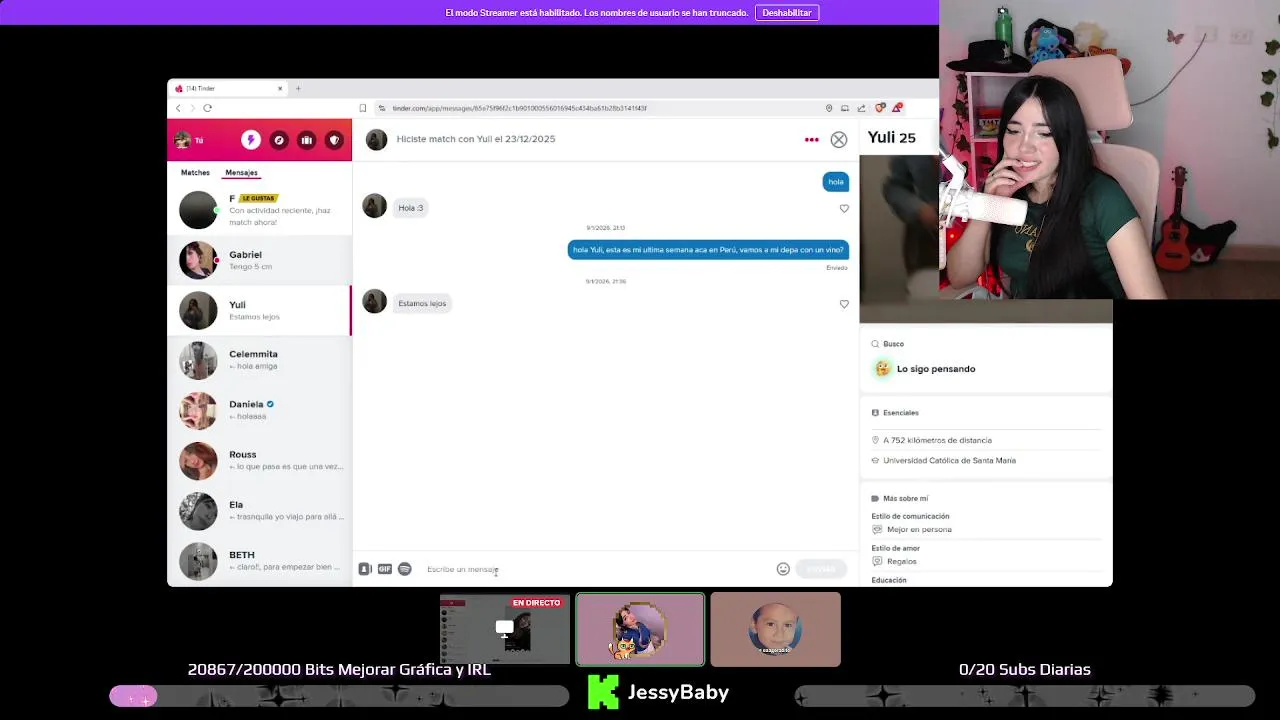Open a new browser tab

298,89
